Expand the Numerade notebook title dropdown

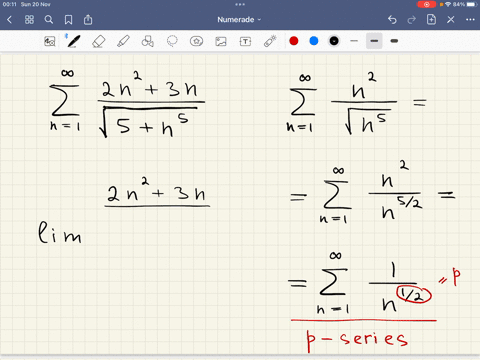(x=239, y=20)
